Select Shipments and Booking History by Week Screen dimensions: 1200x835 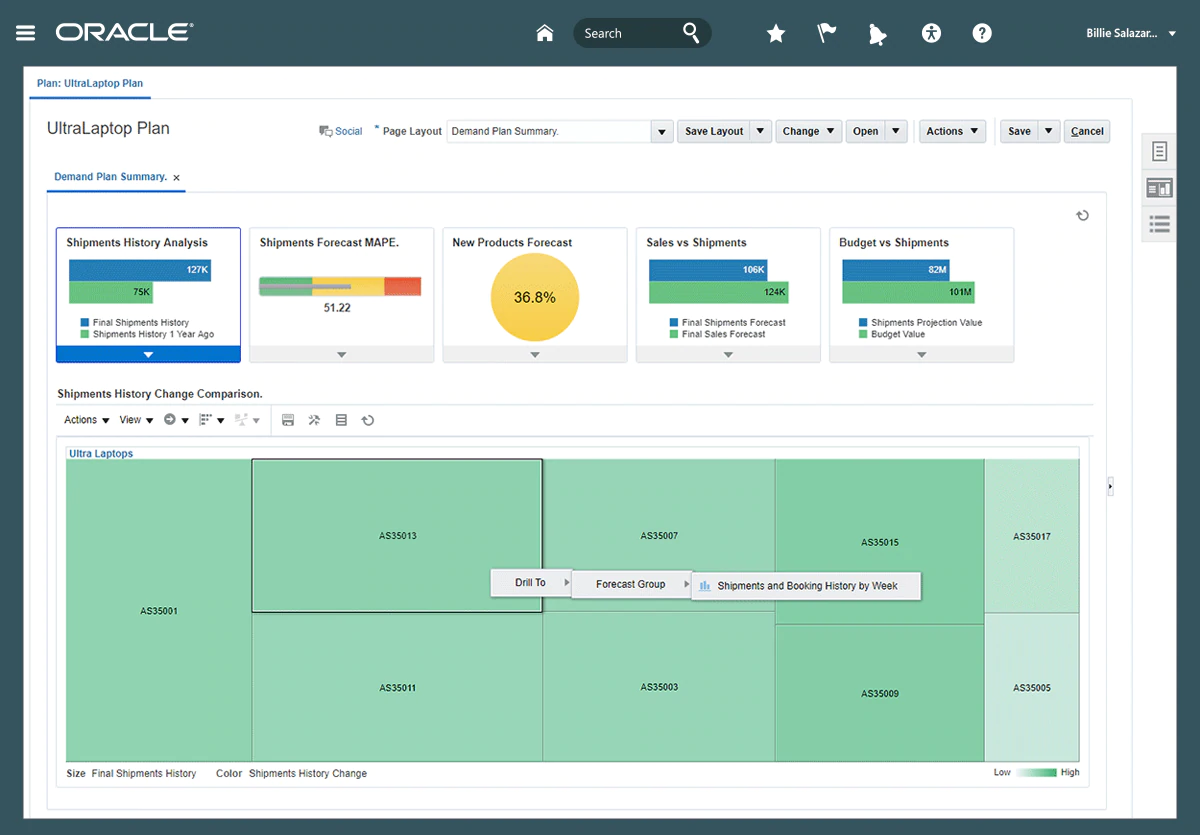[806, 586]
